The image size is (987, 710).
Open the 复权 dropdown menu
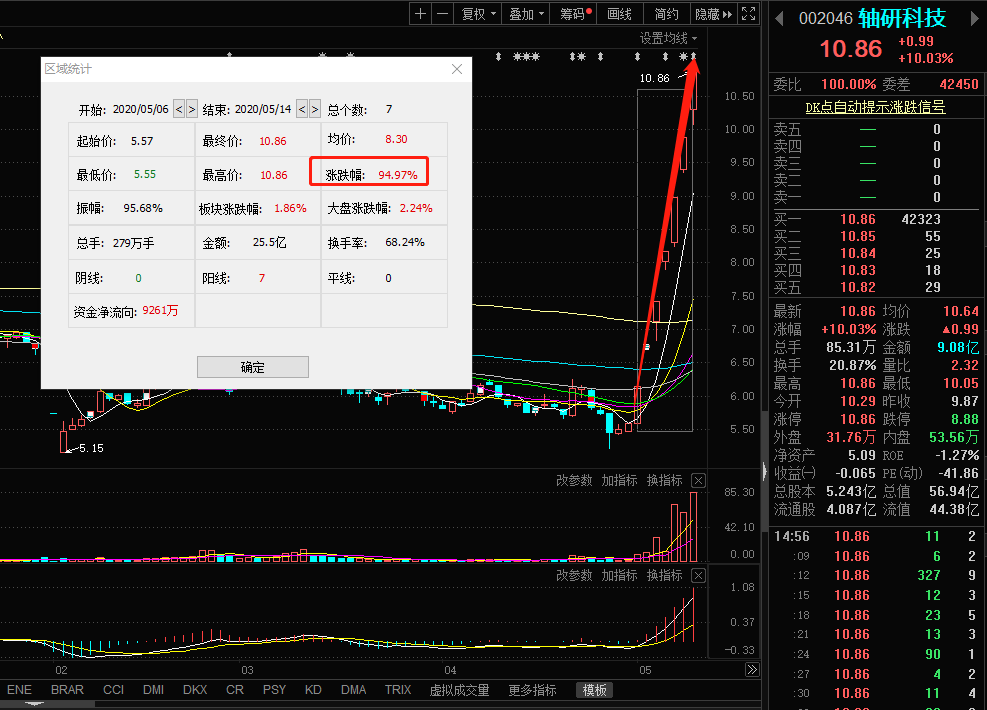coord(477,14)
